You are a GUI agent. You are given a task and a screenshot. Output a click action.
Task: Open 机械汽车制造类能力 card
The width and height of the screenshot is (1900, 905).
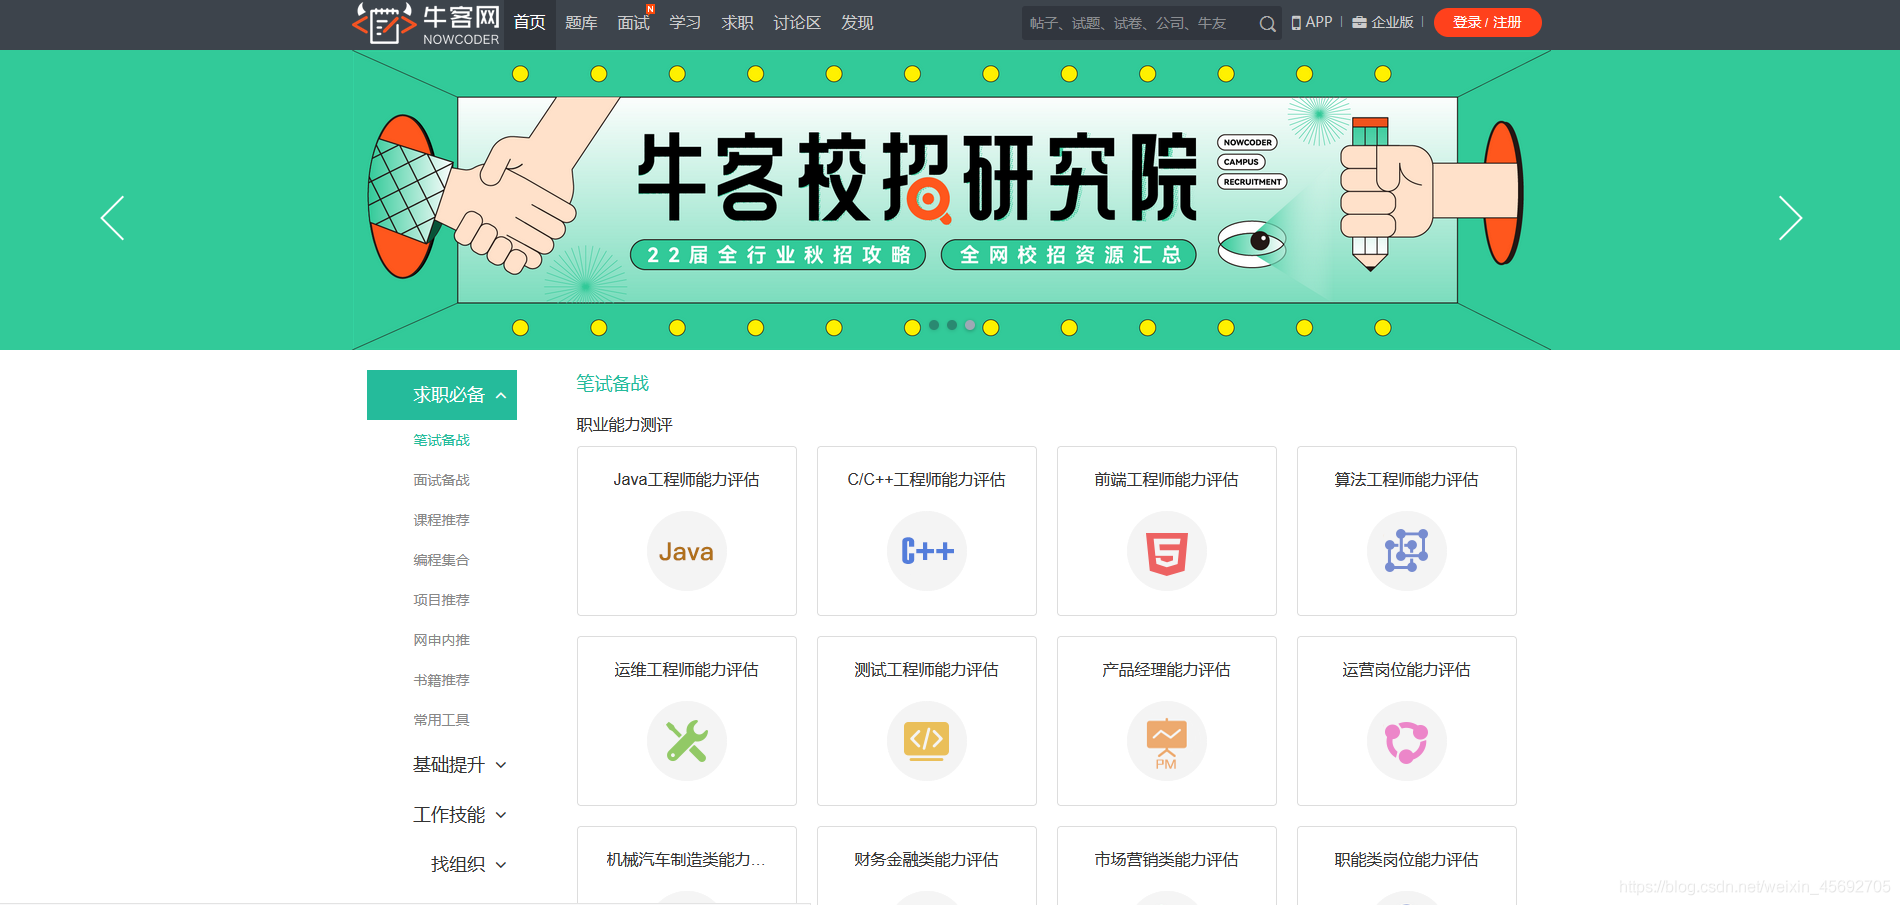pos(686,865)
